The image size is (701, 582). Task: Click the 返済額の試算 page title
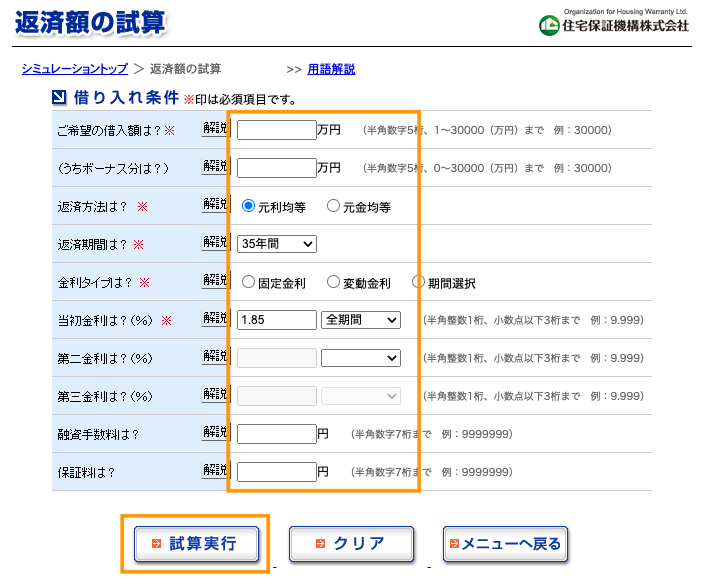(90, 22)
